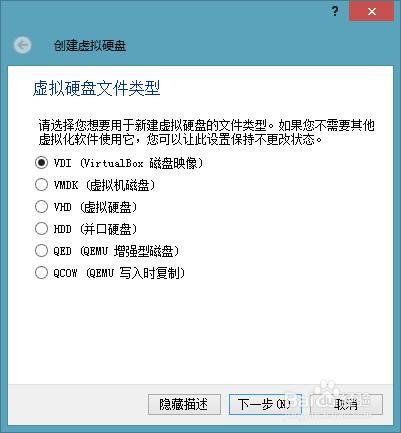Close the 创建虚拟硬盘 dialog with the X
Viewport: 401px width, 433px height.
(x=371, y=11)
